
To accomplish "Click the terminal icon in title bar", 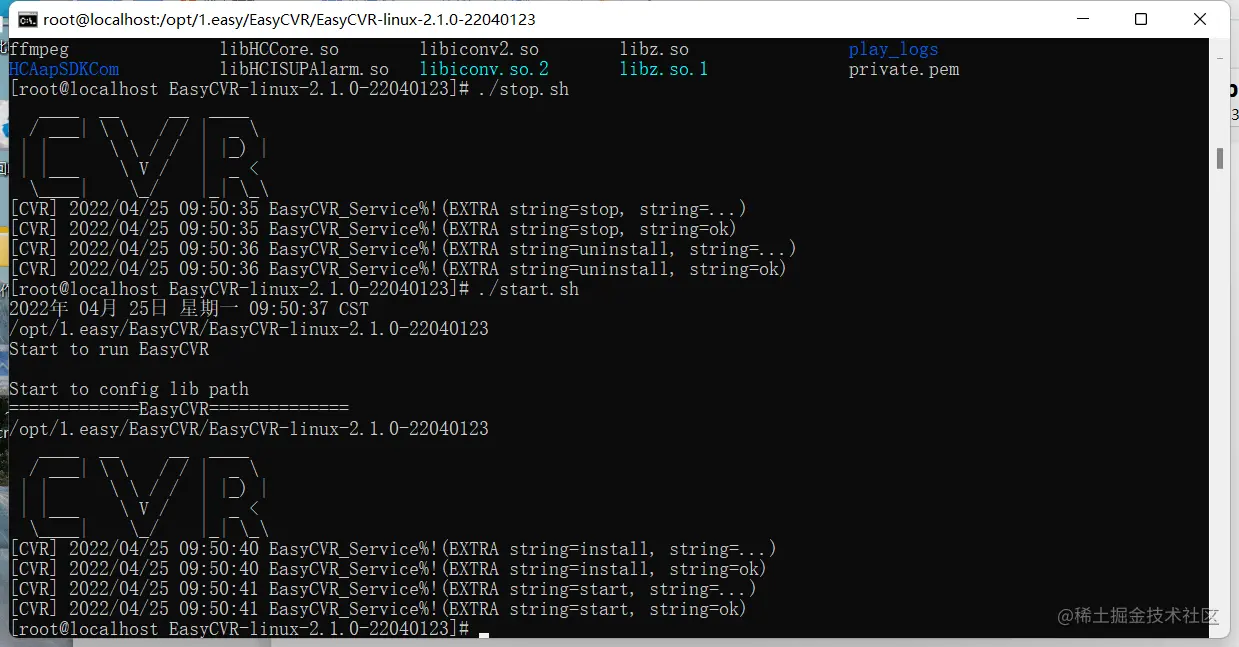I will click(x=29, y=19).
